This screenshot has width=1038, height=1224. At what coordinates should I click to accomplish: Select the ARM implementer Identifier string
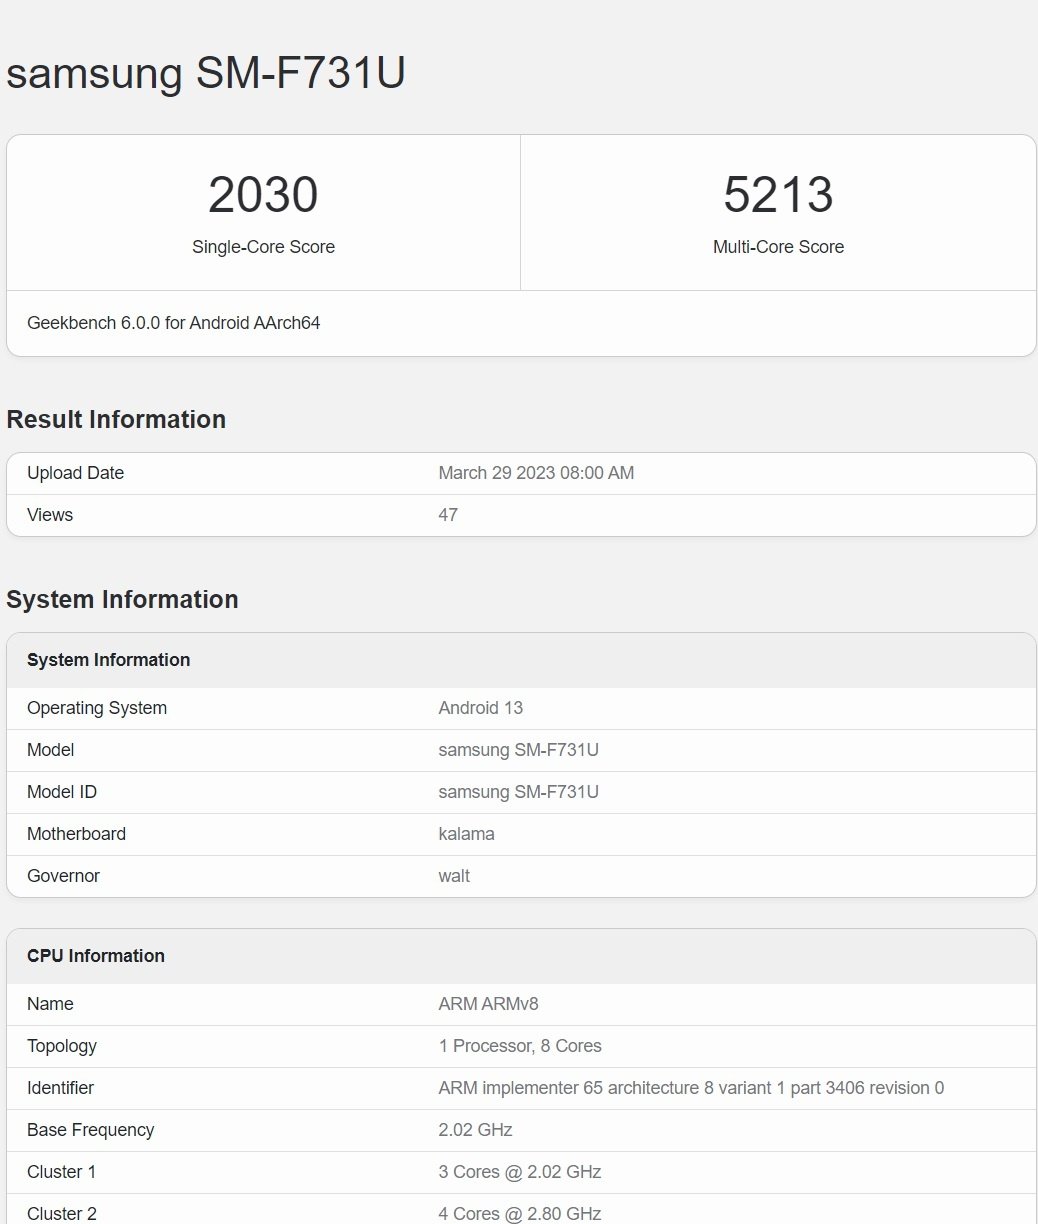click(x=691, y=1088)
